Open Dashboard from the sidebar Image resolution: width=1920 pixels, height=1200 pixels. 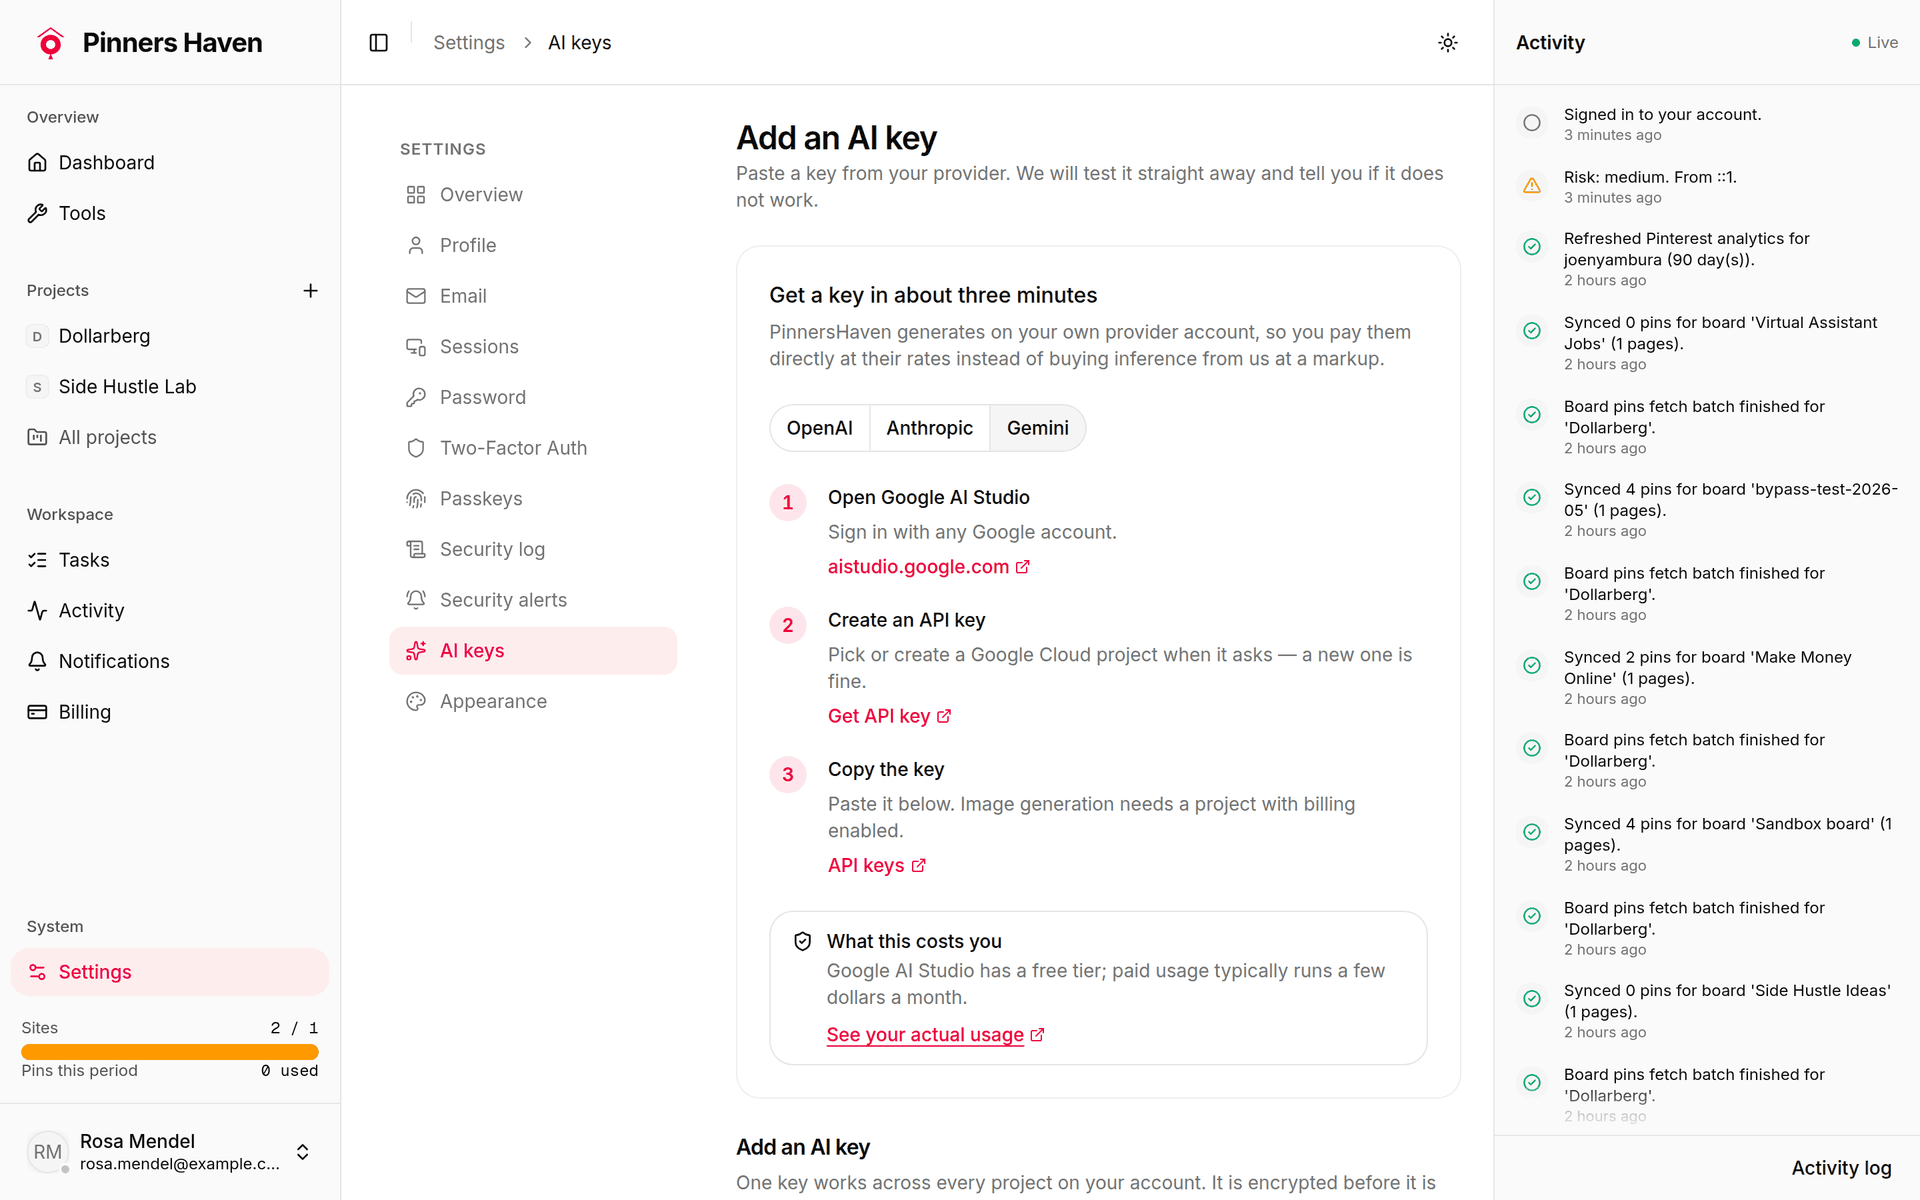click(x=170, y=162)
